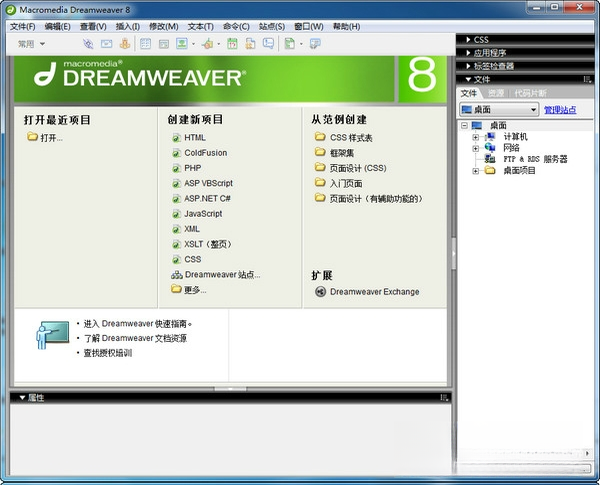Image resolution: width=600 pixels, height=485 pixels.
Task: Expand the 标签检查器 panel group
Action: point(468,66)
